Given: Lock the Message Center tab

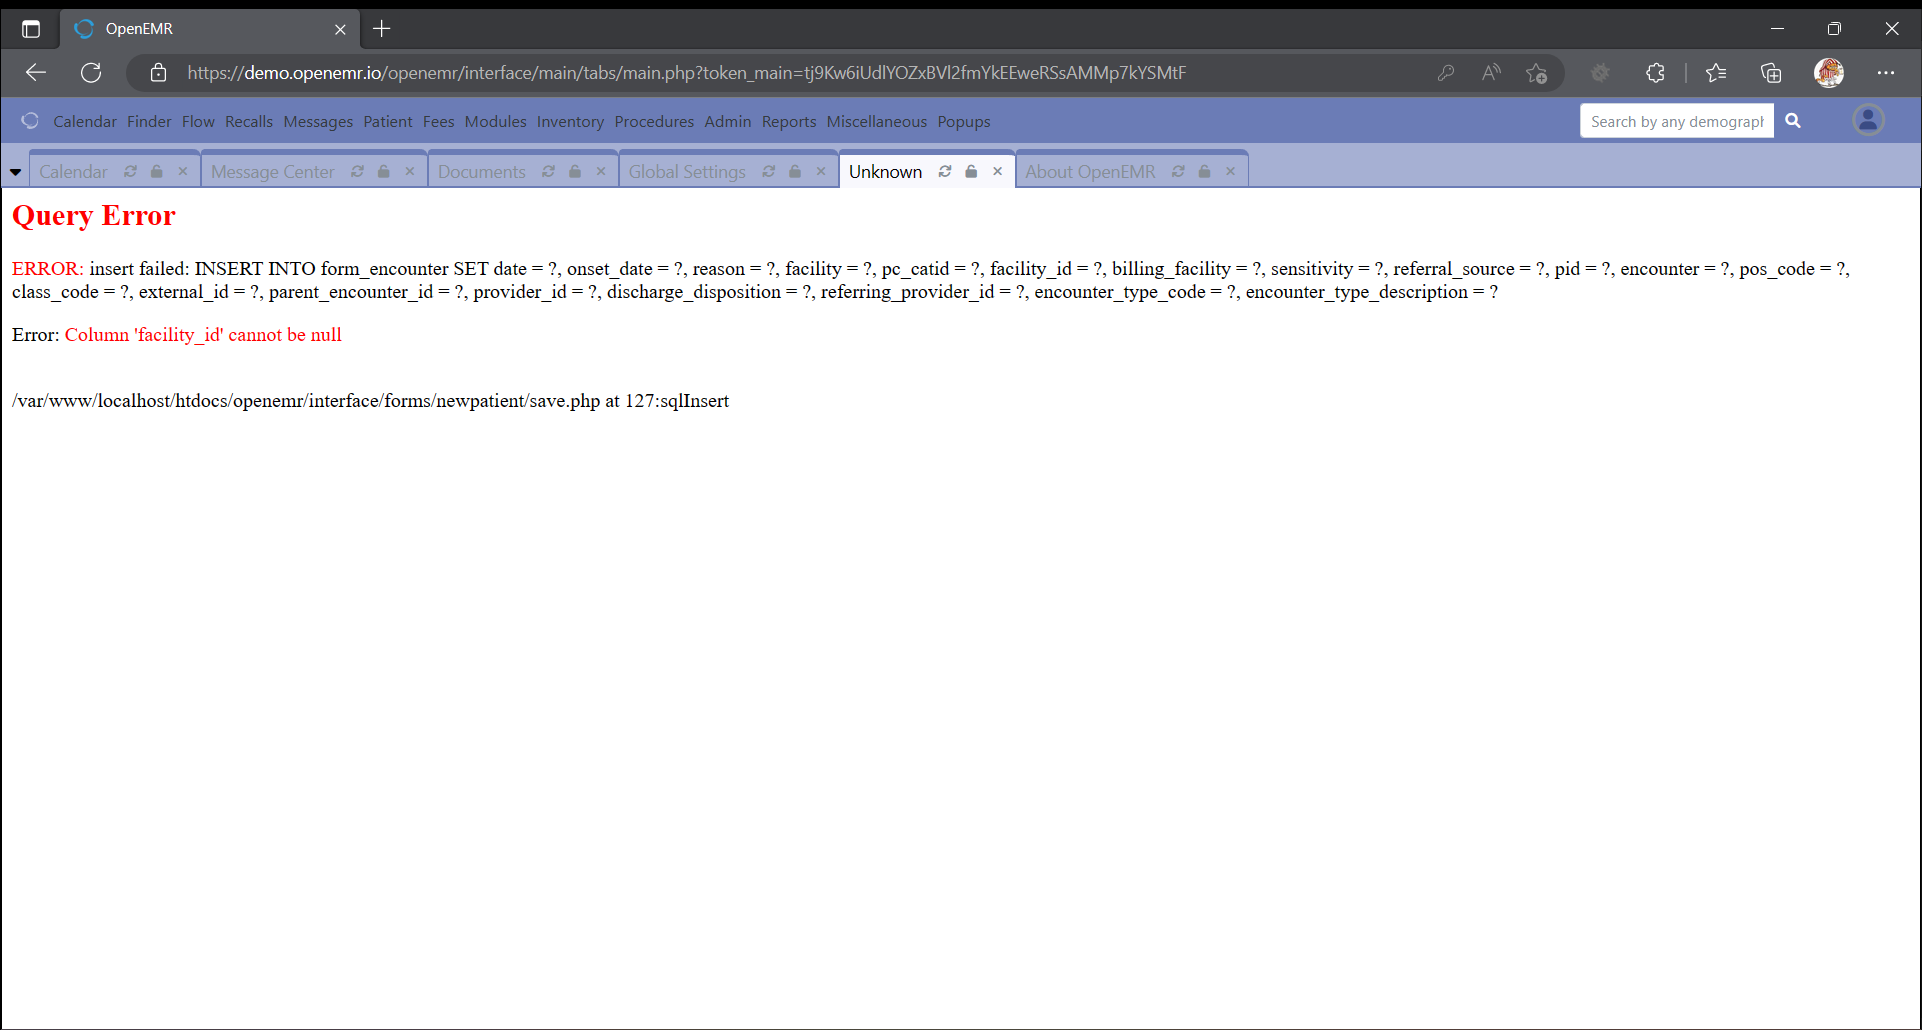Looking at the screenshot, I should (383, 171).
